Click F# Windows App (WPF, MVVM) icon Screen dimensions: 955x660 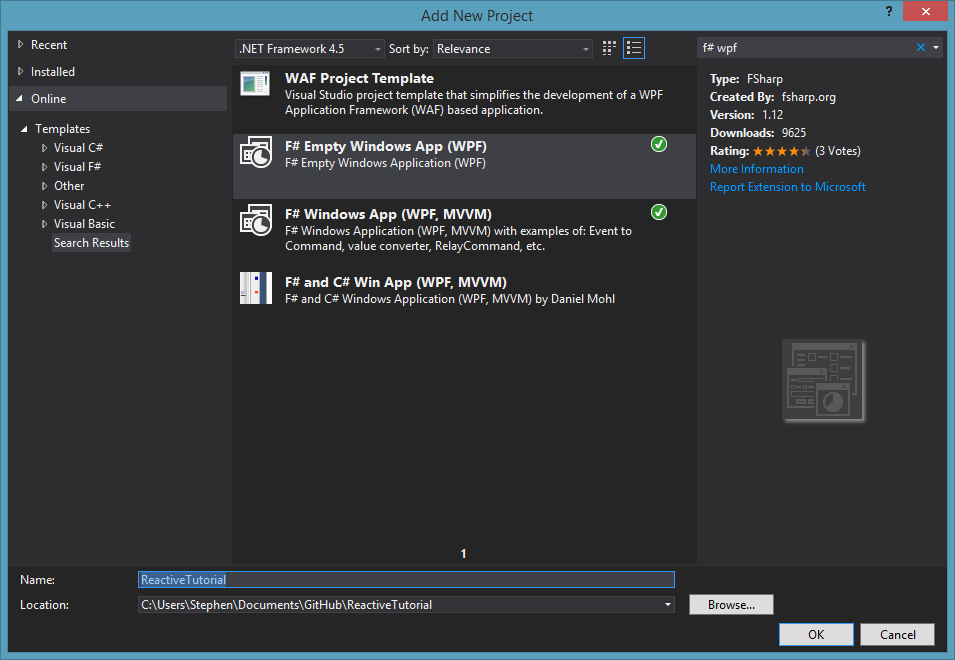pyautogui.click(x=256, y=220)
